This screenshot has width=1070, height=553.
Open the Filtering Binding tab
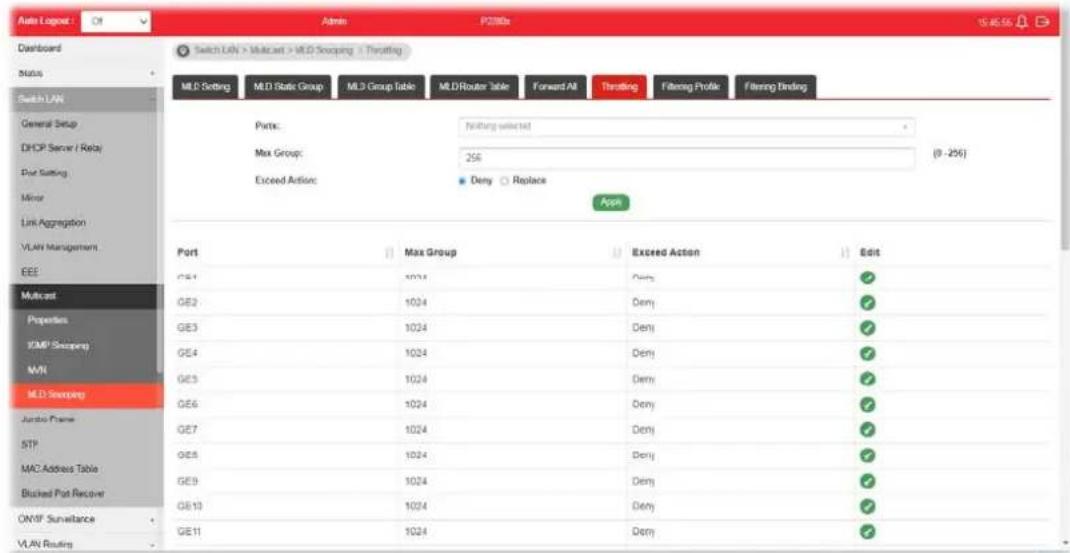[x=775, y=87]
